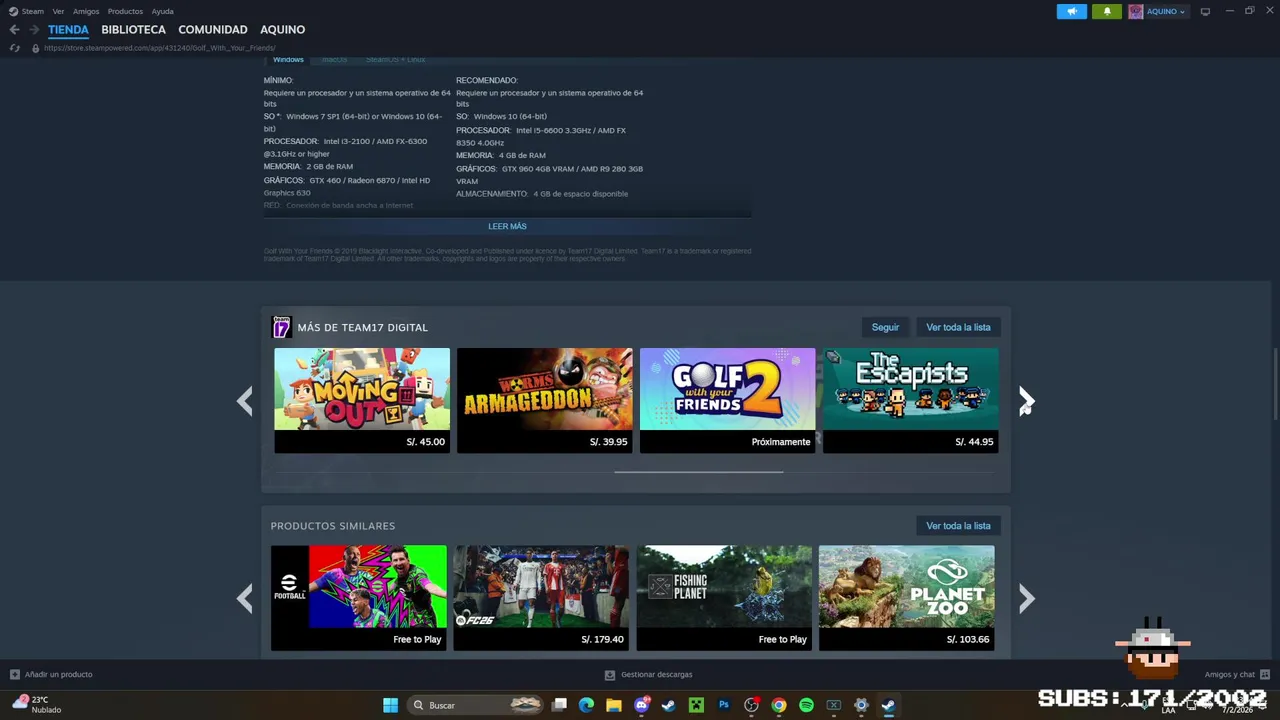
Task: Open Google Chrome from the taskbar
Action: coord(779,705)
